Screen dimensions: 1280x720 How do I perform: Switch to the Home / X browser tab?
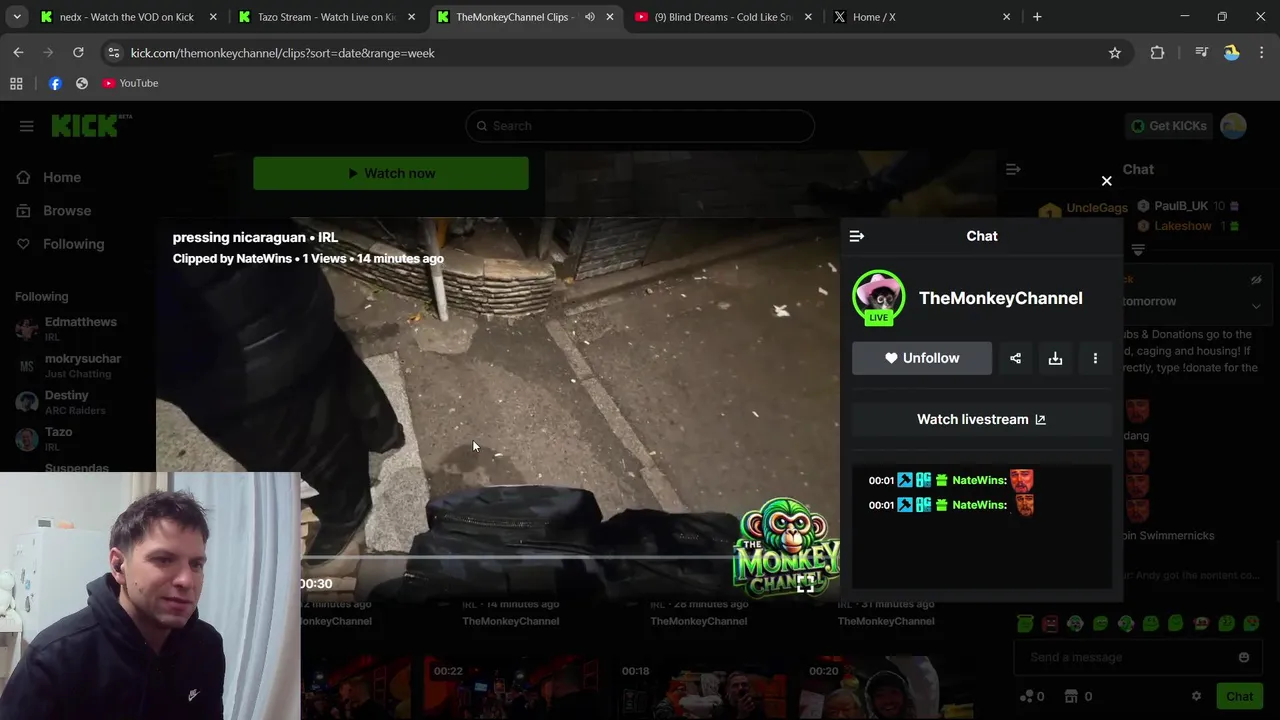click(x=920, y=17)
